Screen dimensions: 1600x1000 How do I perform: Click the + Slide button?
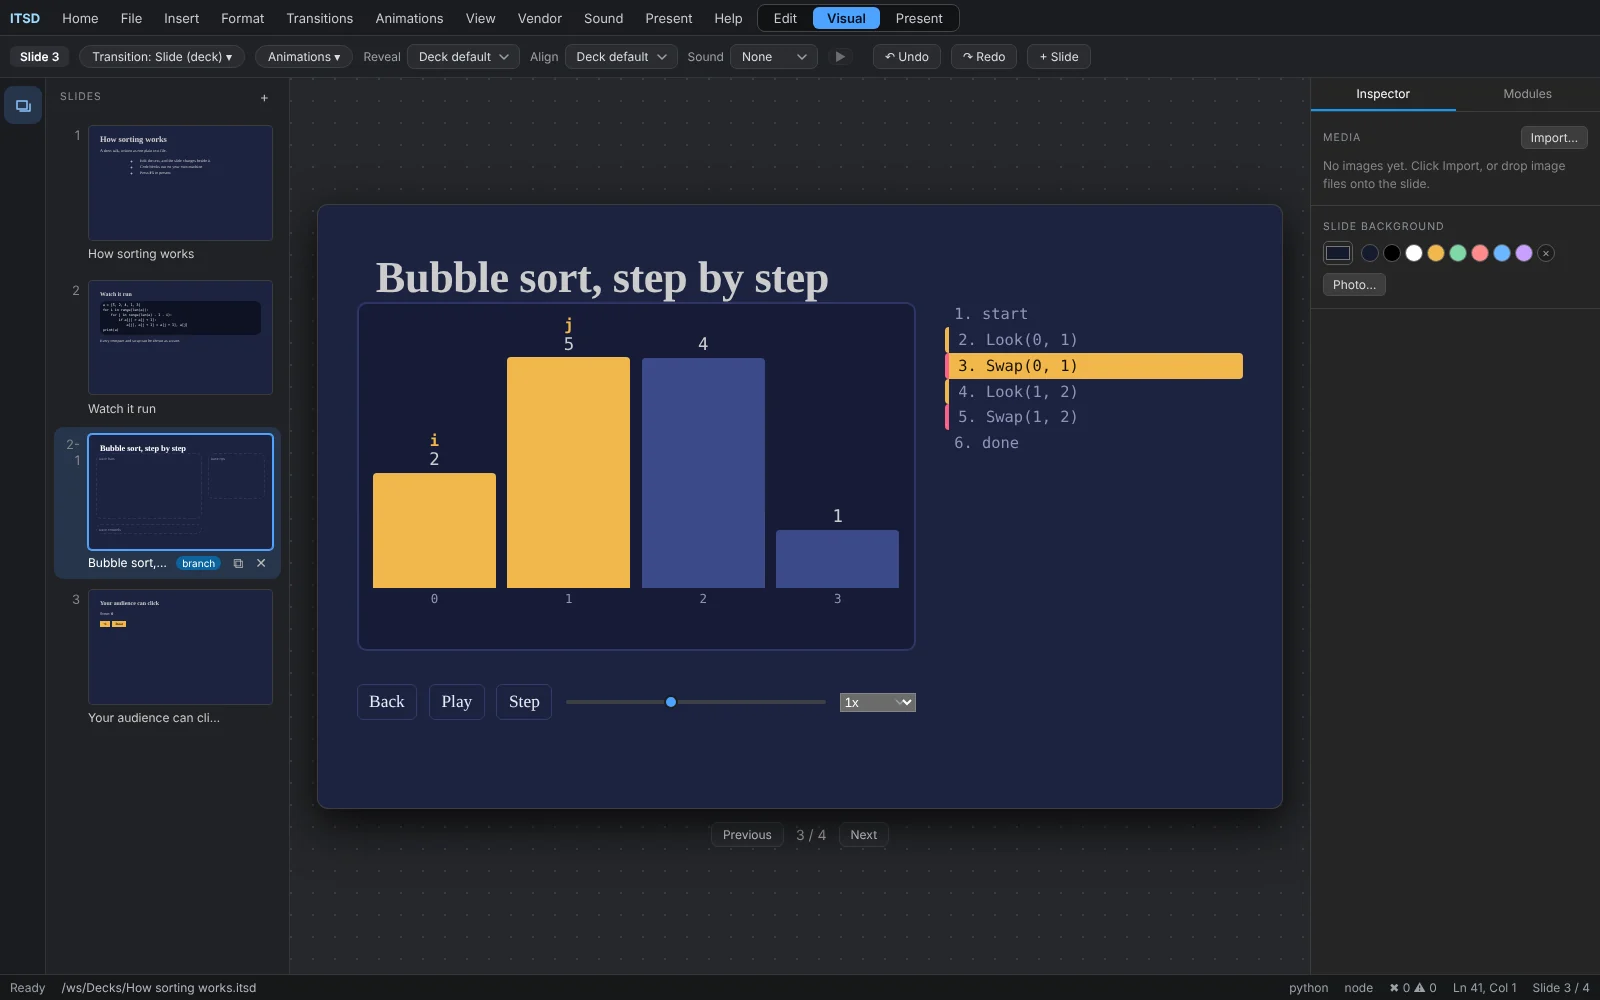pos(1059,57)
